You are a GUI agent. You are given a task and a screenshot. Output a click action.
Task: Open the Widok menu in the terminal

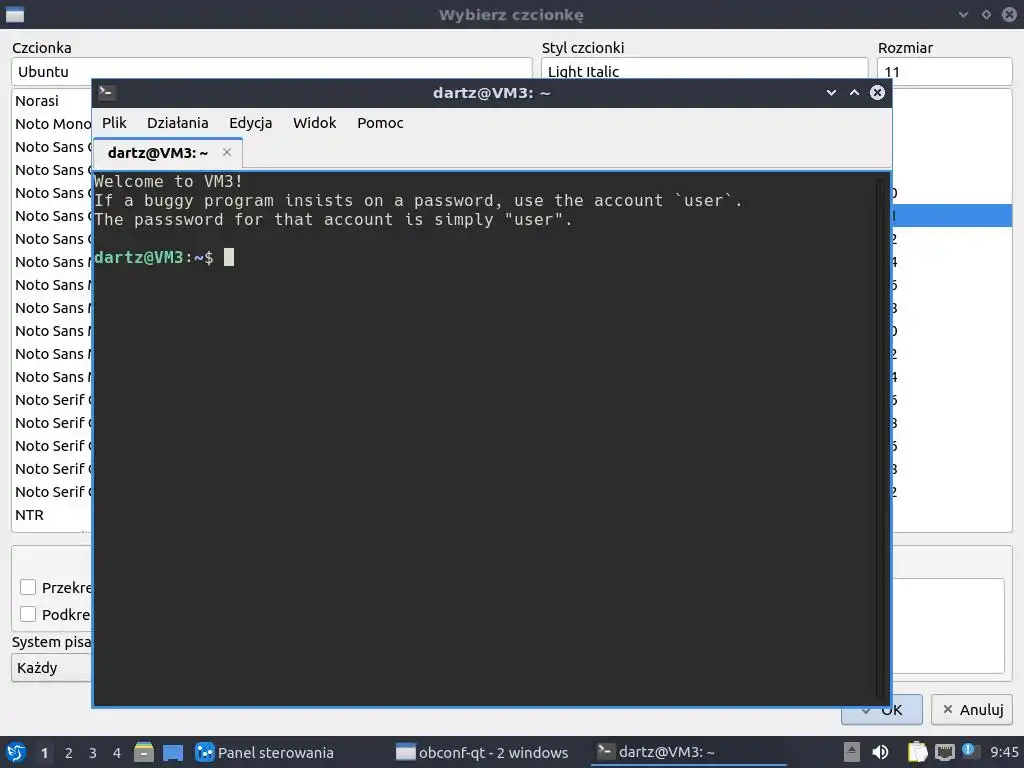315,123
